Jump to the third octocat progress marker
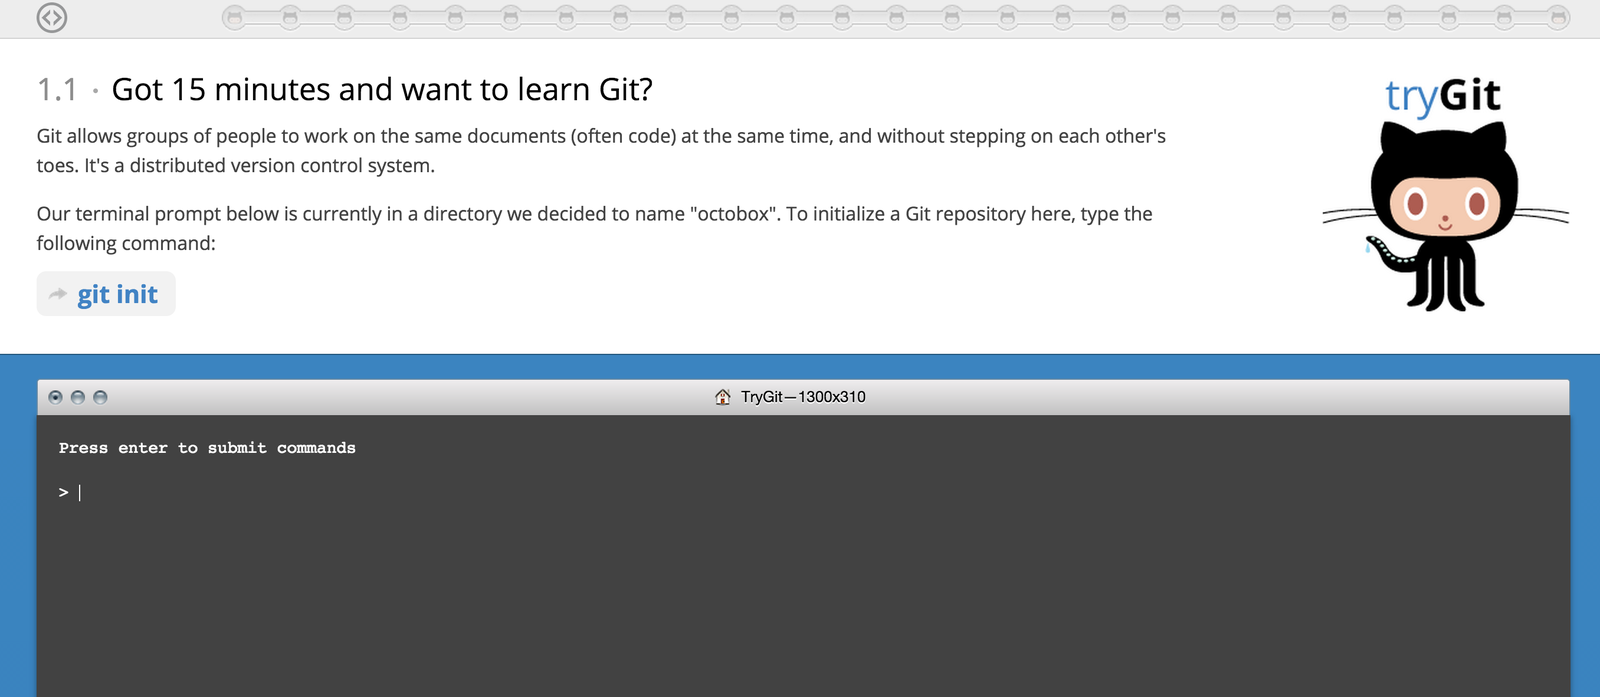This screenshot has height=697, width=1600. pyautogui.click(x=344, y=17)
